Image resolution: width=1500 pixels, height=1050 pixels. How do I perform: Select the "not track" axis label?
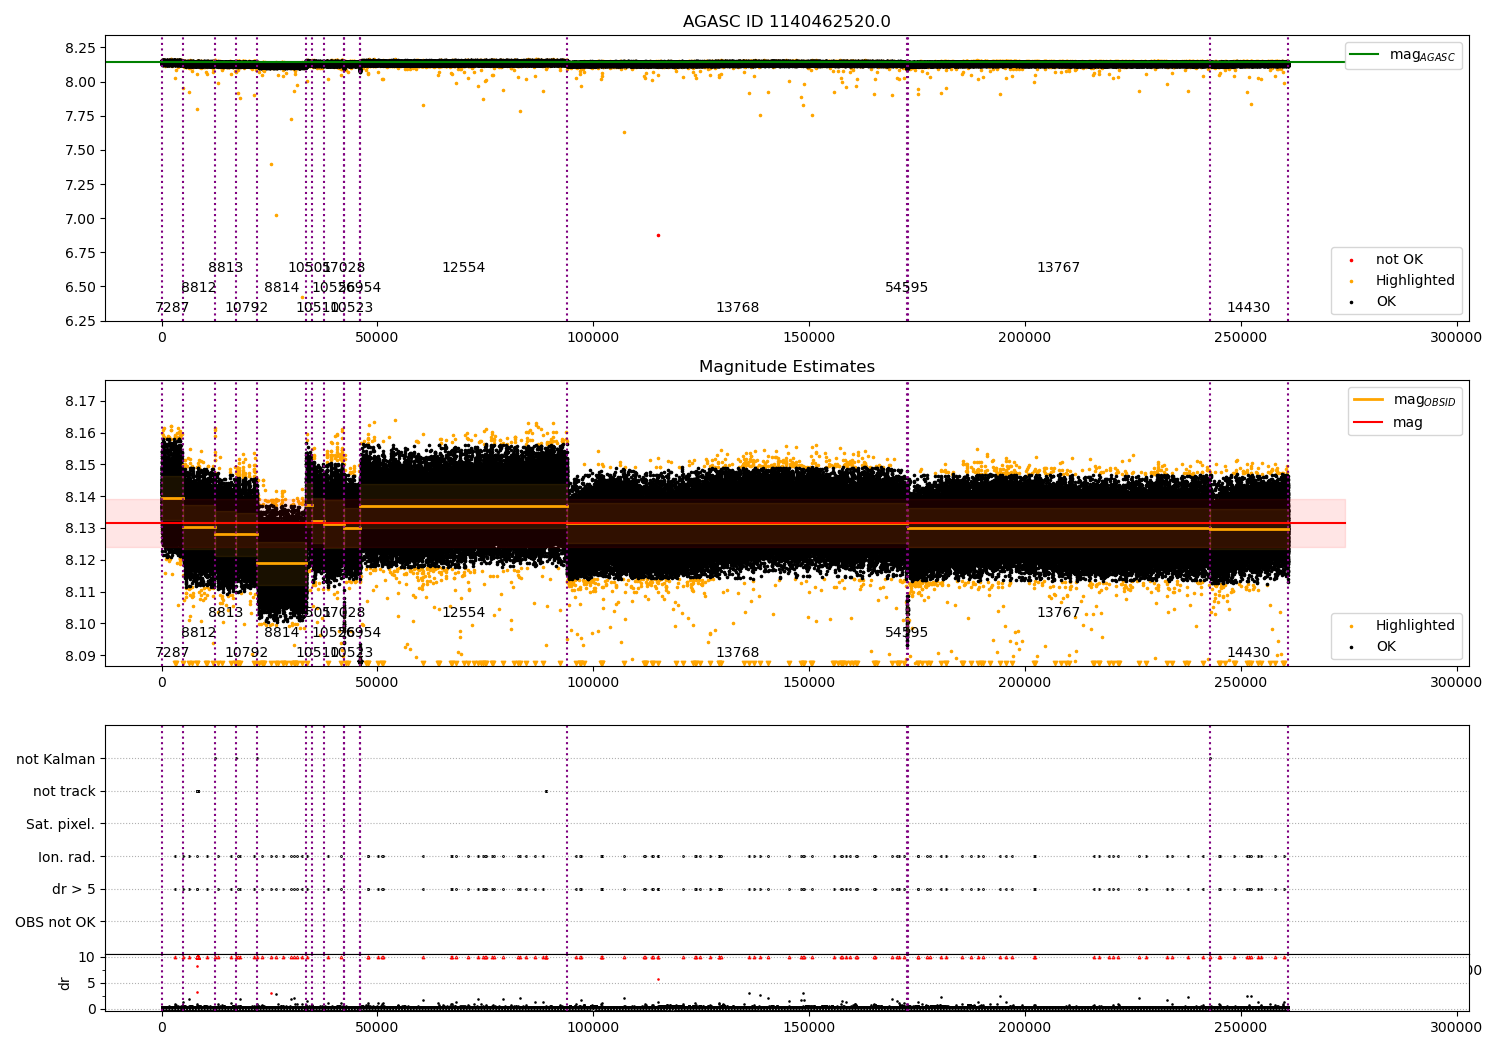(64, 791)
